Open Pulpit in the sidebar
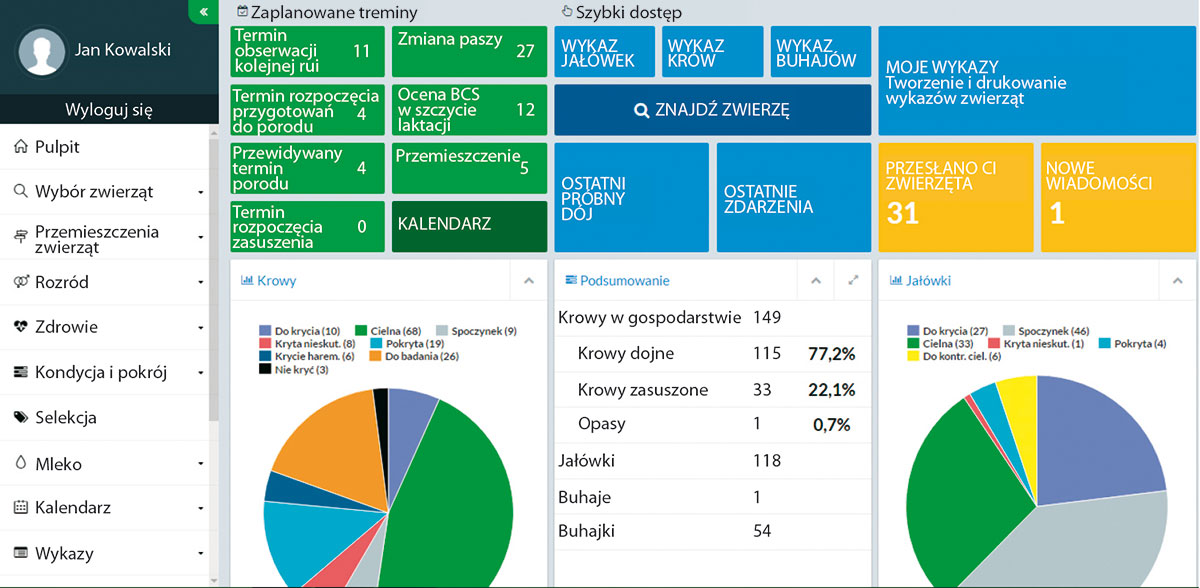This screenshot has width=1200, height=588. [x=104, y=147]
